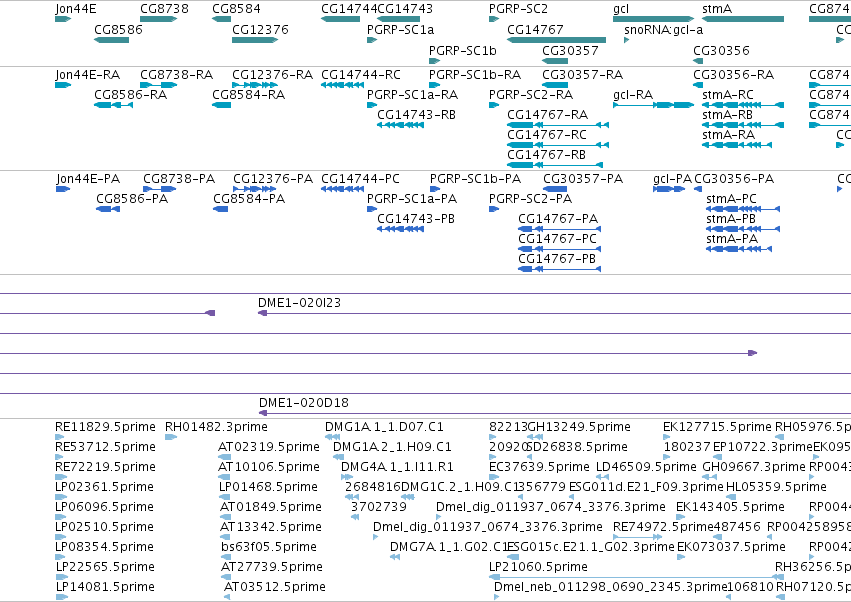Click the stmA-RA transcript
This screenshot has height=602, width=851.
(737, 145)
